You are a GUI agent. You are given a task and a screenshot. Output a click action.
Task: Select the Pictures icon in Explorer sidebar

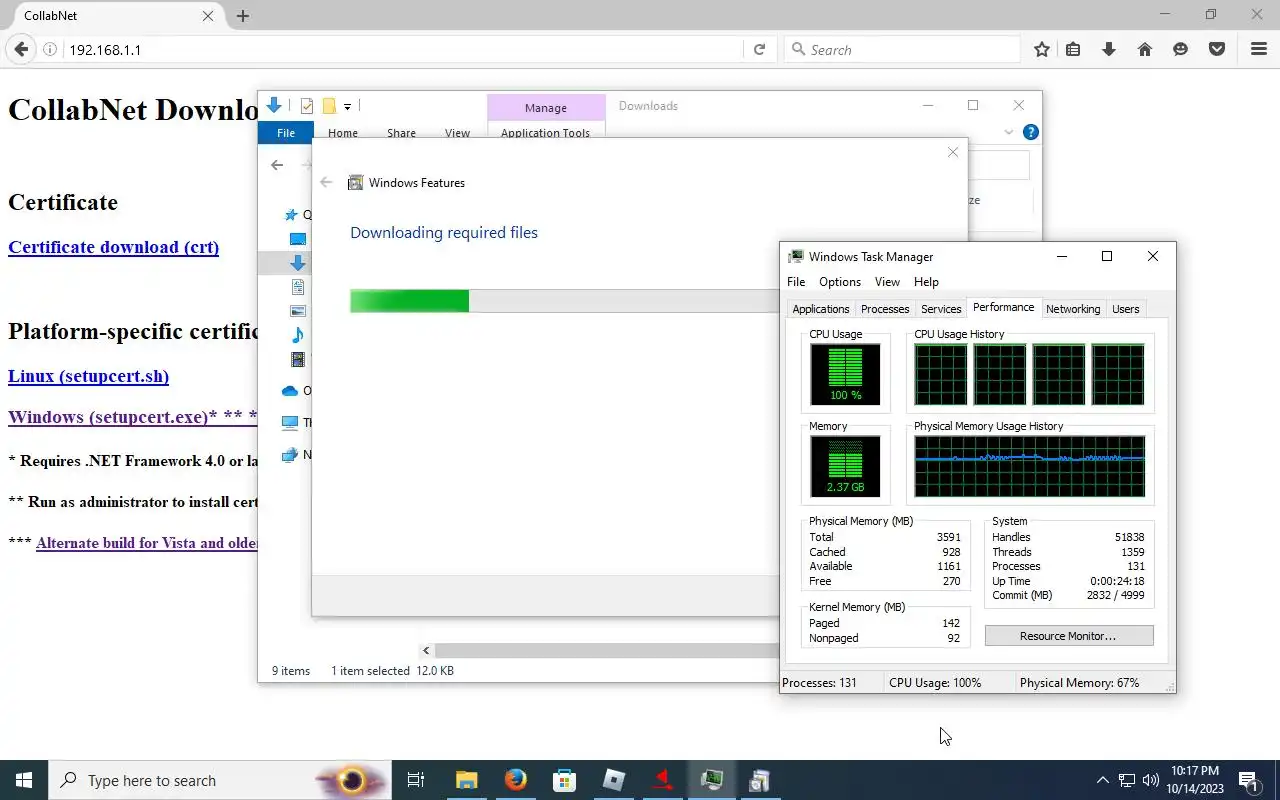(x=297, y=311)
